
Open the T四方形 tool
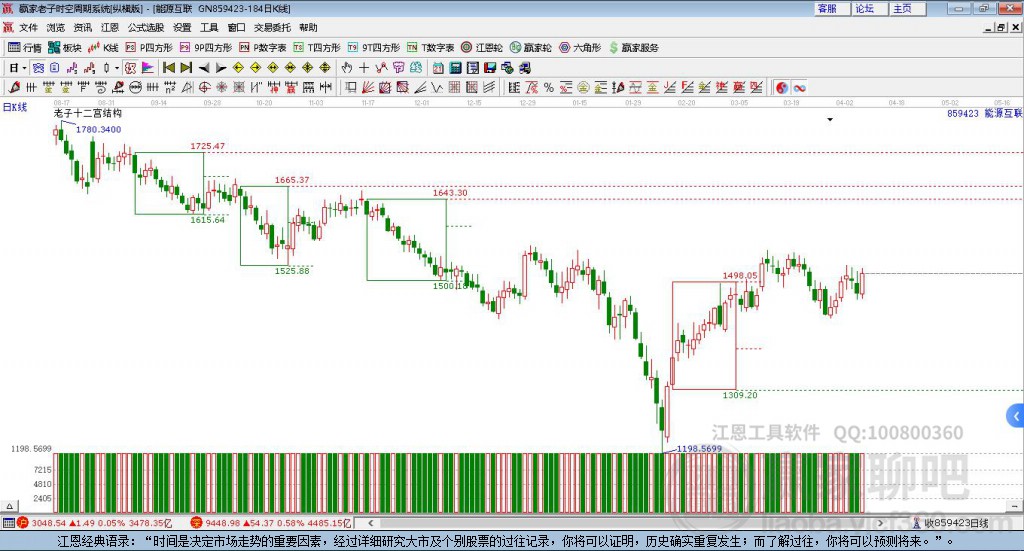click(x=317, y=48)
